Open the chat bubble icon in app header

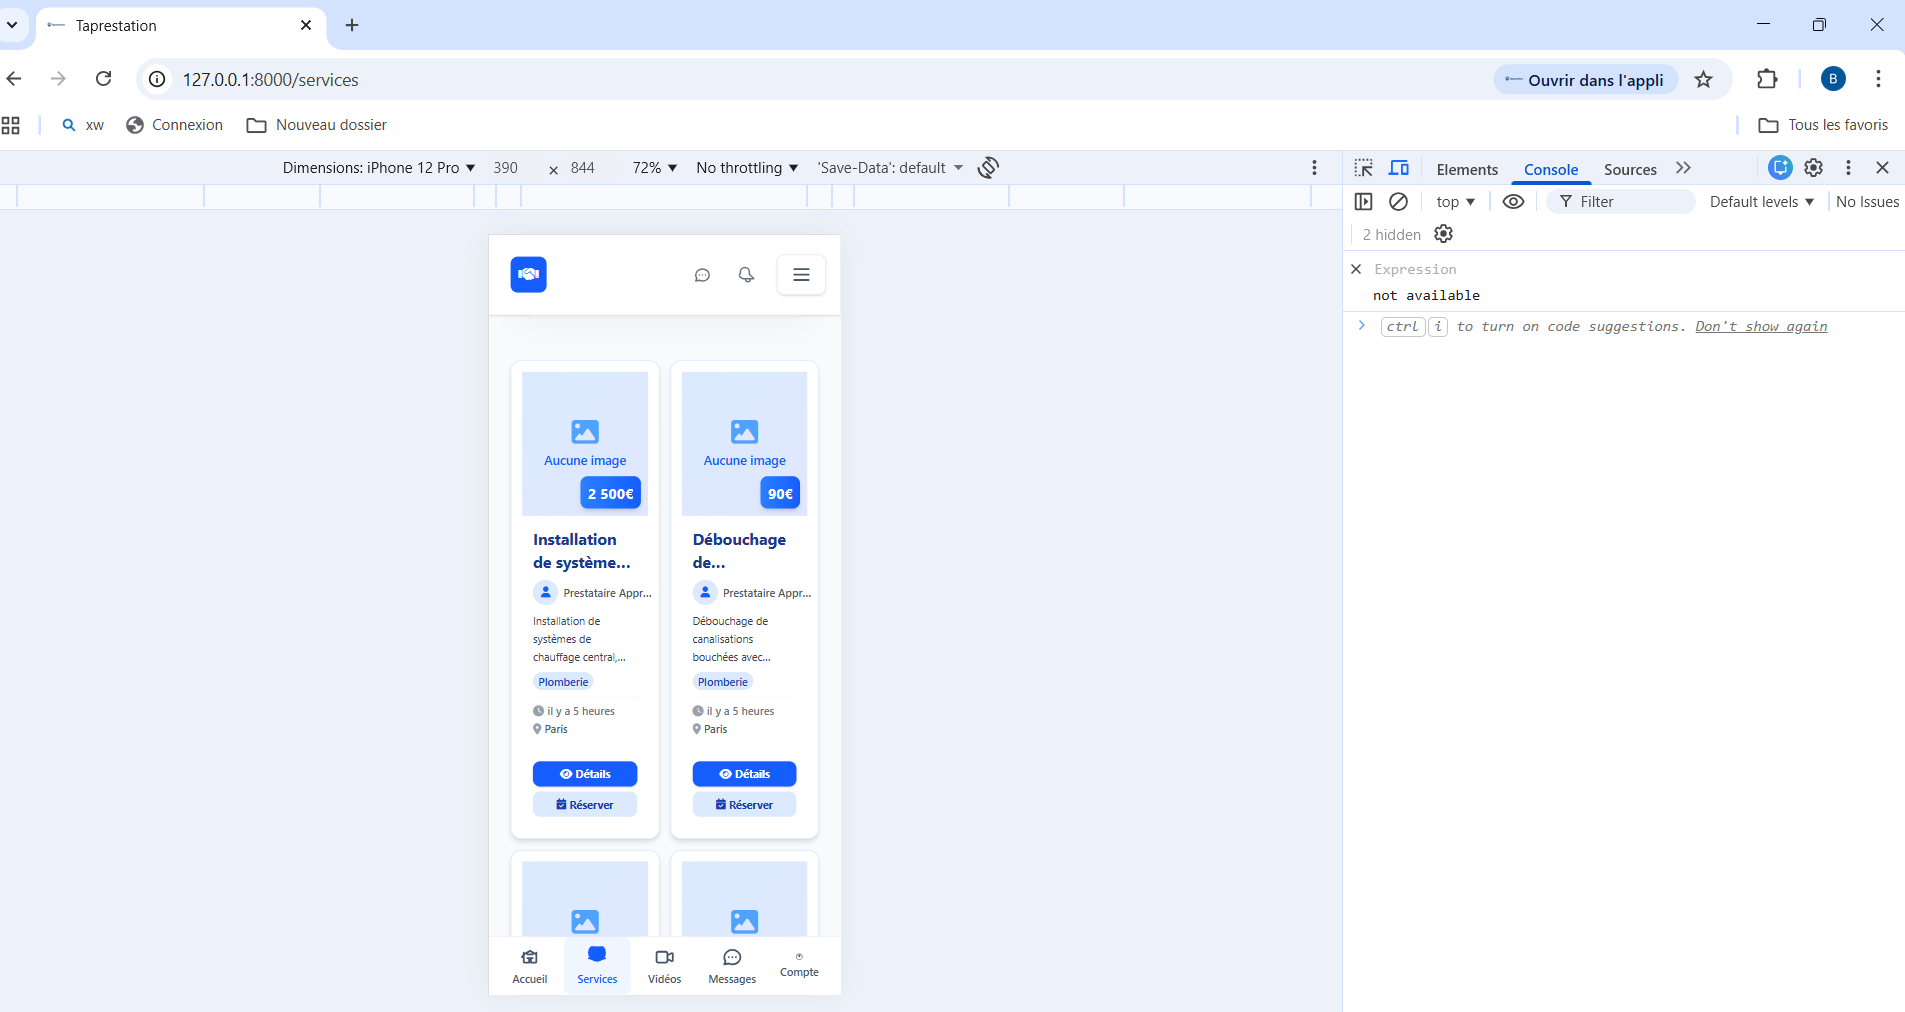click(x=702, y=275)
